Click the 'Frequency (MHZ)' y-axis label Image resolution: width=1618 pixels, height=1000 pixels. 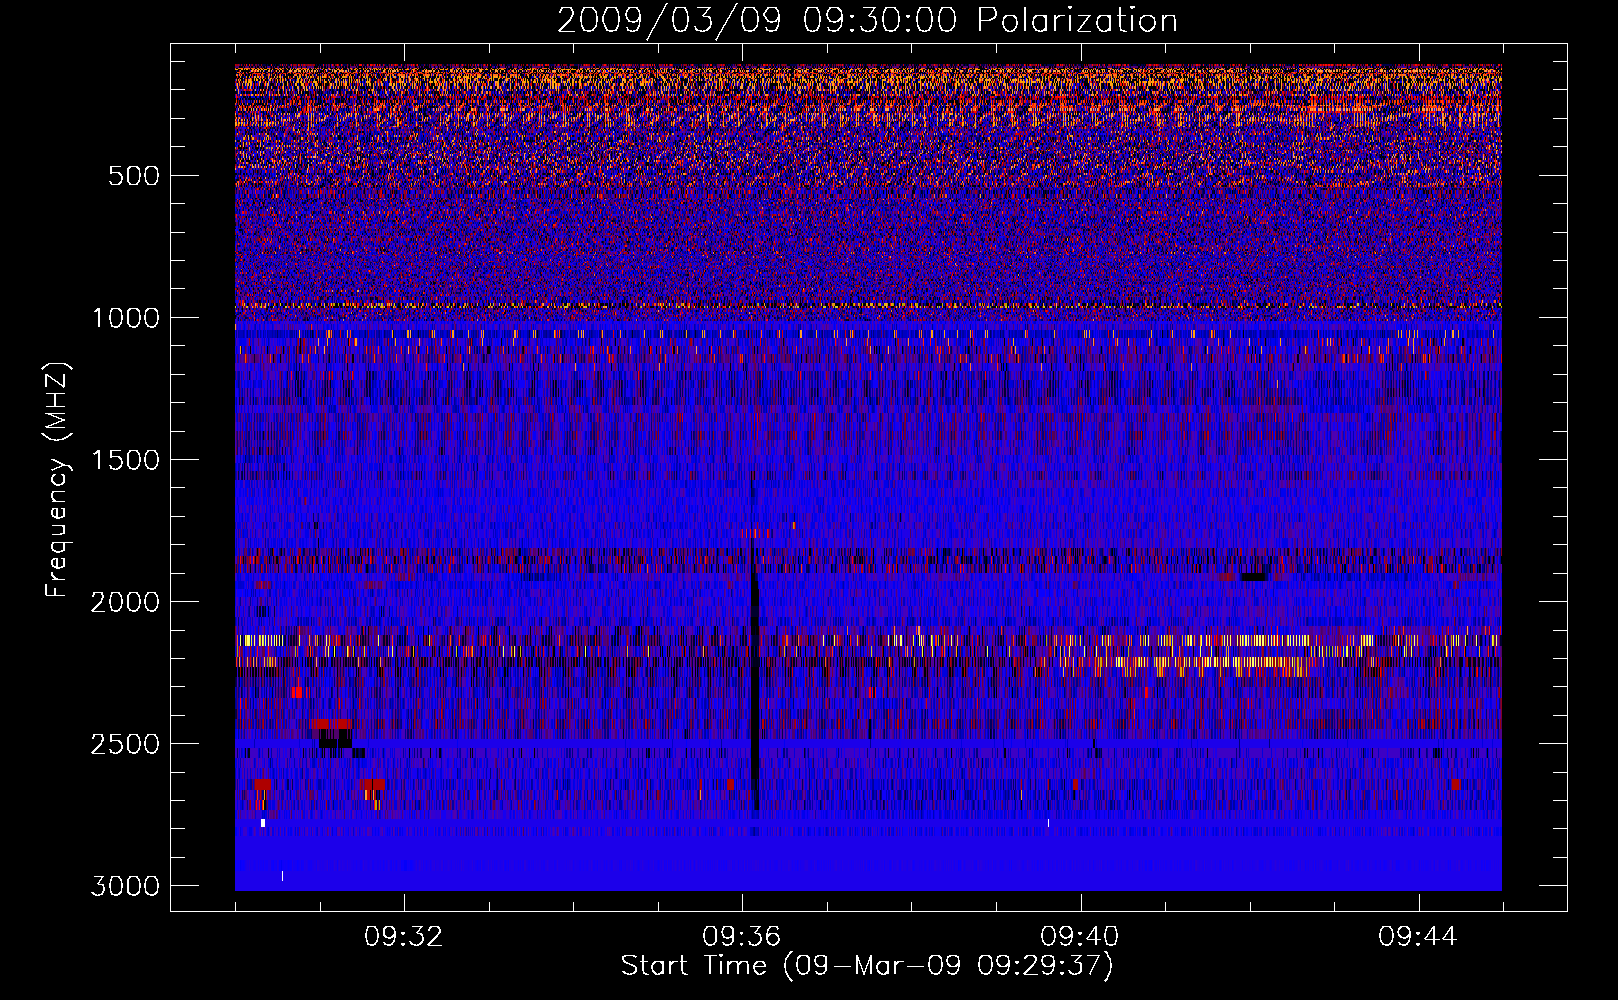(58, 480)
